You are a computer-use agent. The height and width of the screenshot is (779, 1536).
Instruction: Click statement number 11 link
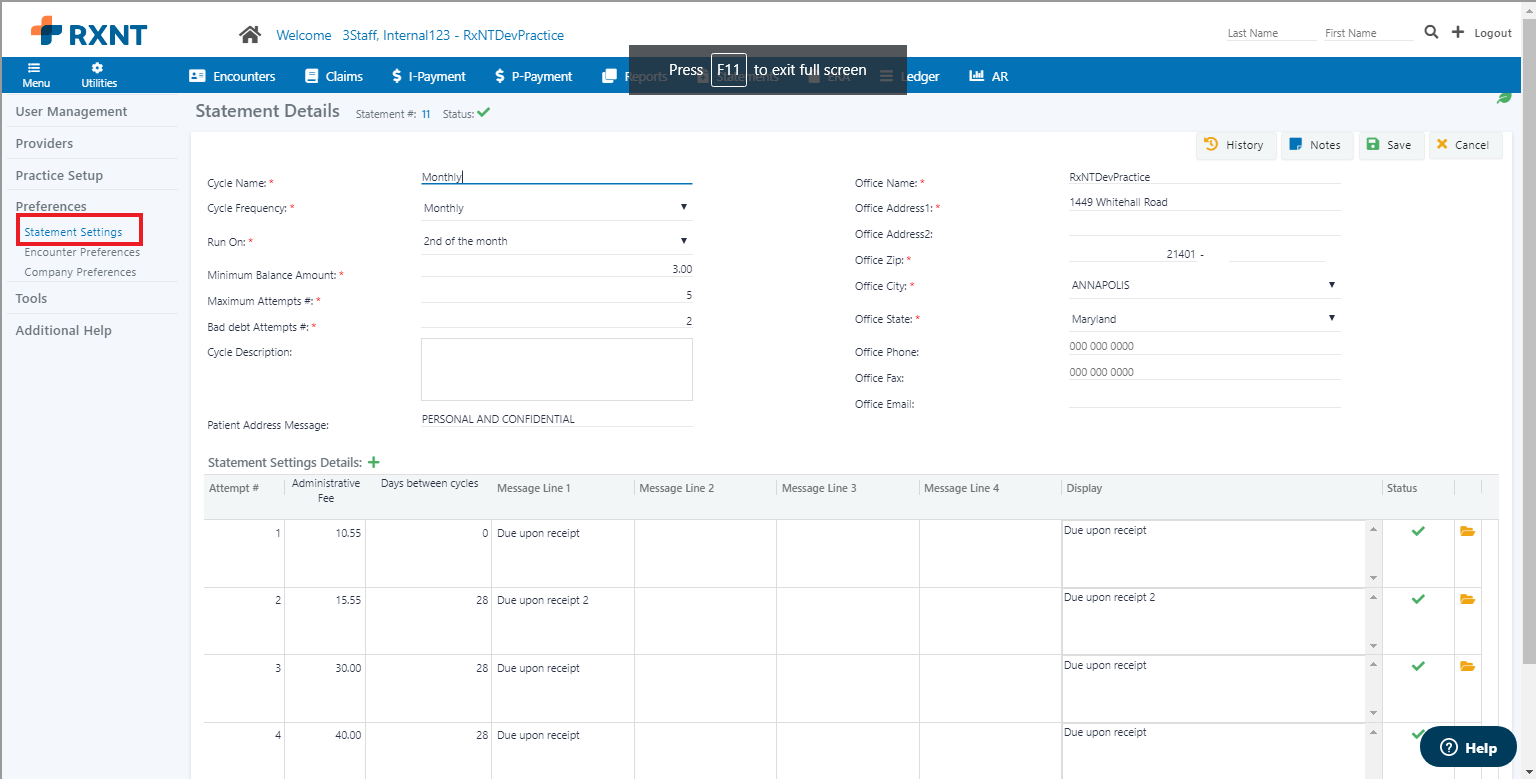point(426,114)
